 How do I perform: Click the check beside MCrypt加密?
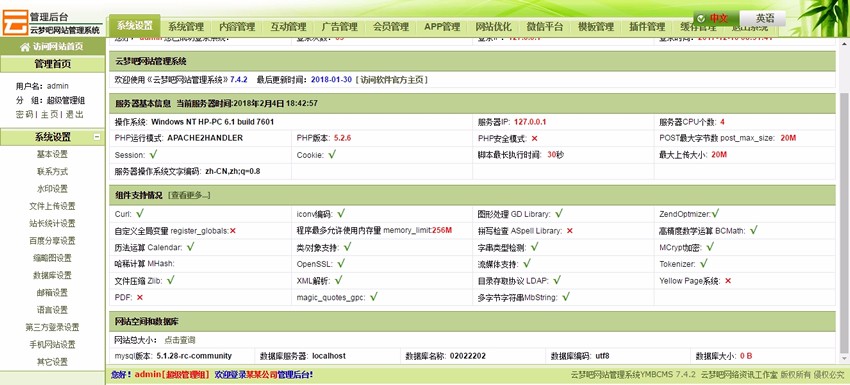pos(710,247)
